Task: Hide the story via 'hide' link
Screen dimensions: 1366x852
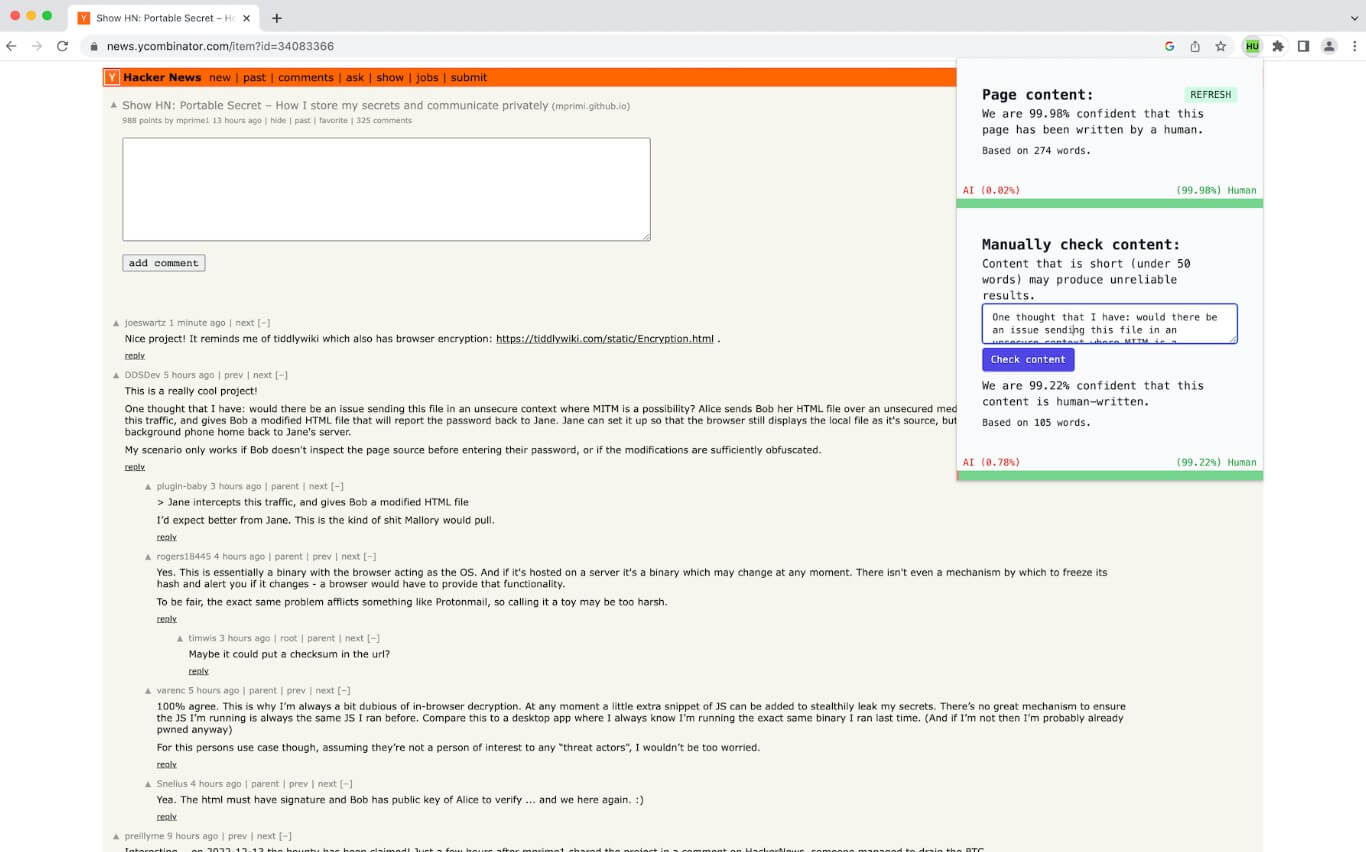Action: click(x=278, y=120)
